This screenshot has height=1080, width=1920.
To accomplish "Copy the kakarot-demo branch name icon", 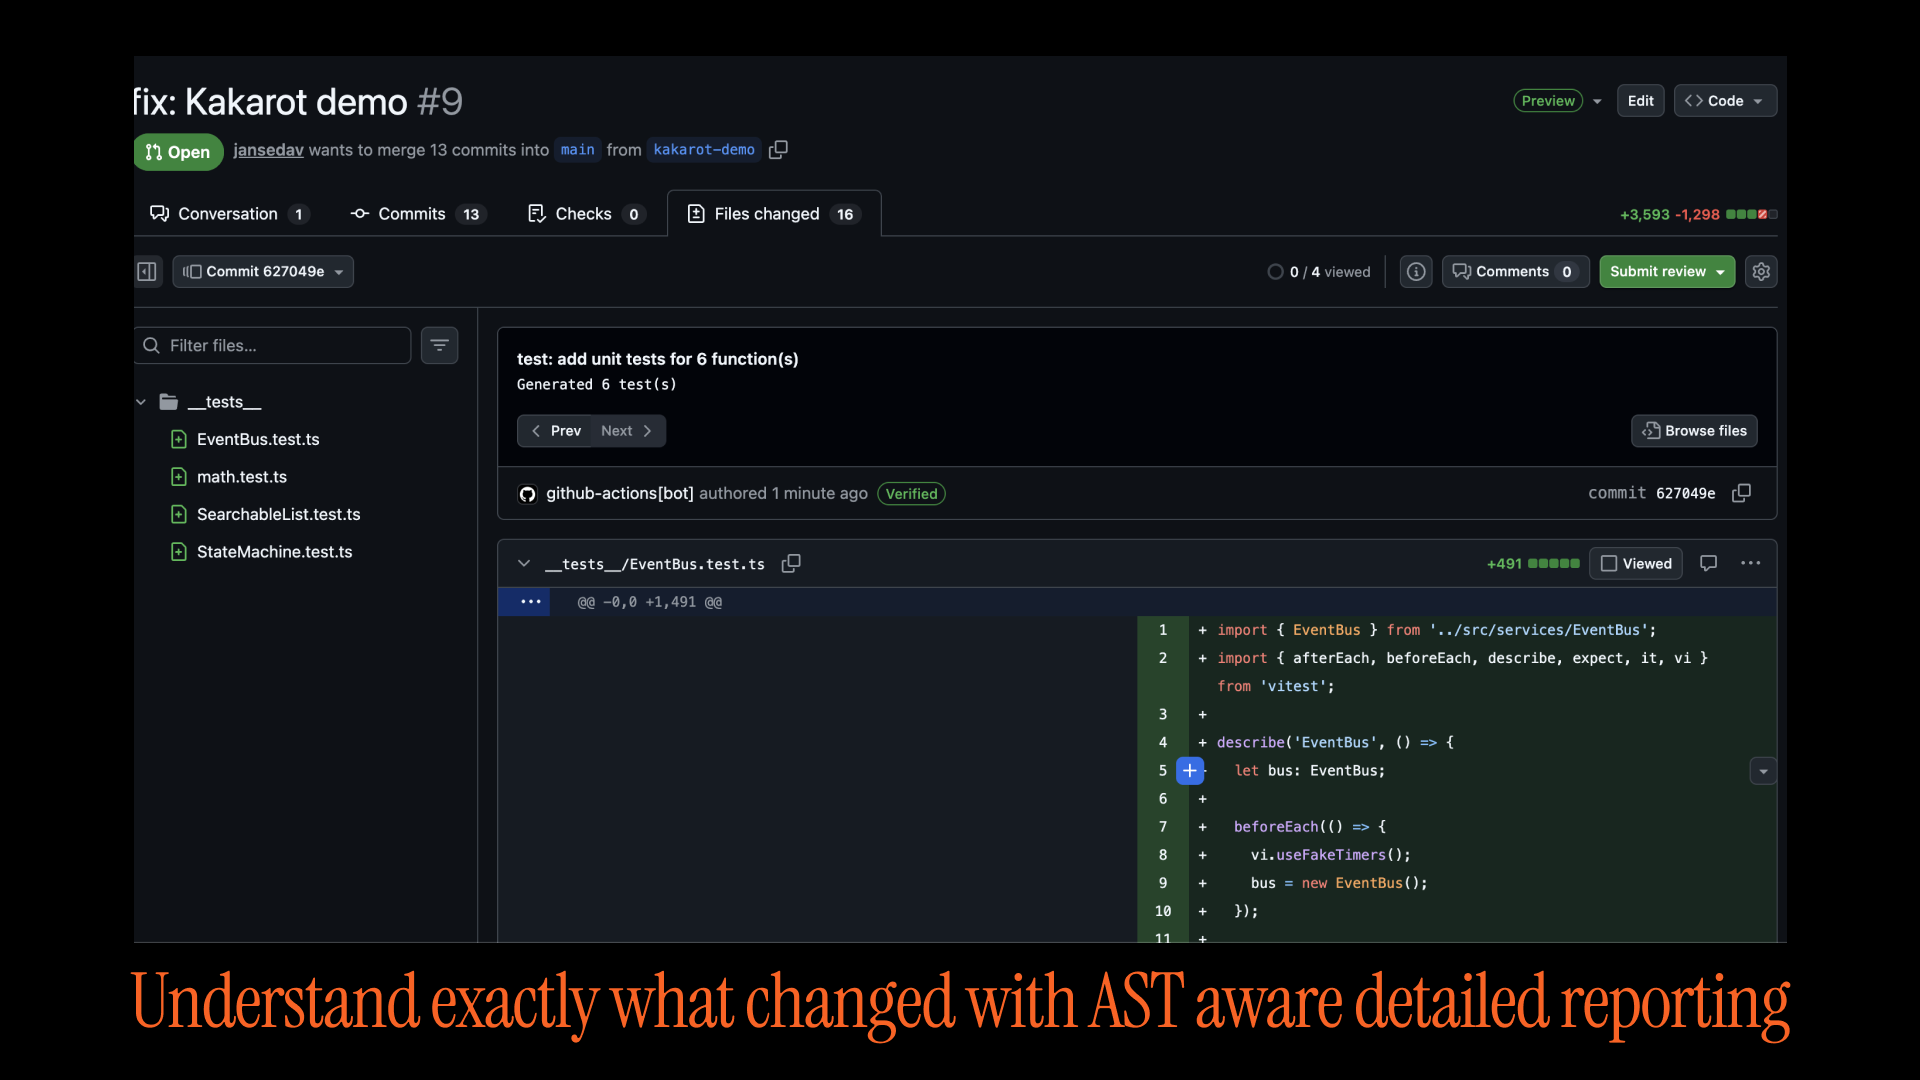I will click(x=778, y=150).
